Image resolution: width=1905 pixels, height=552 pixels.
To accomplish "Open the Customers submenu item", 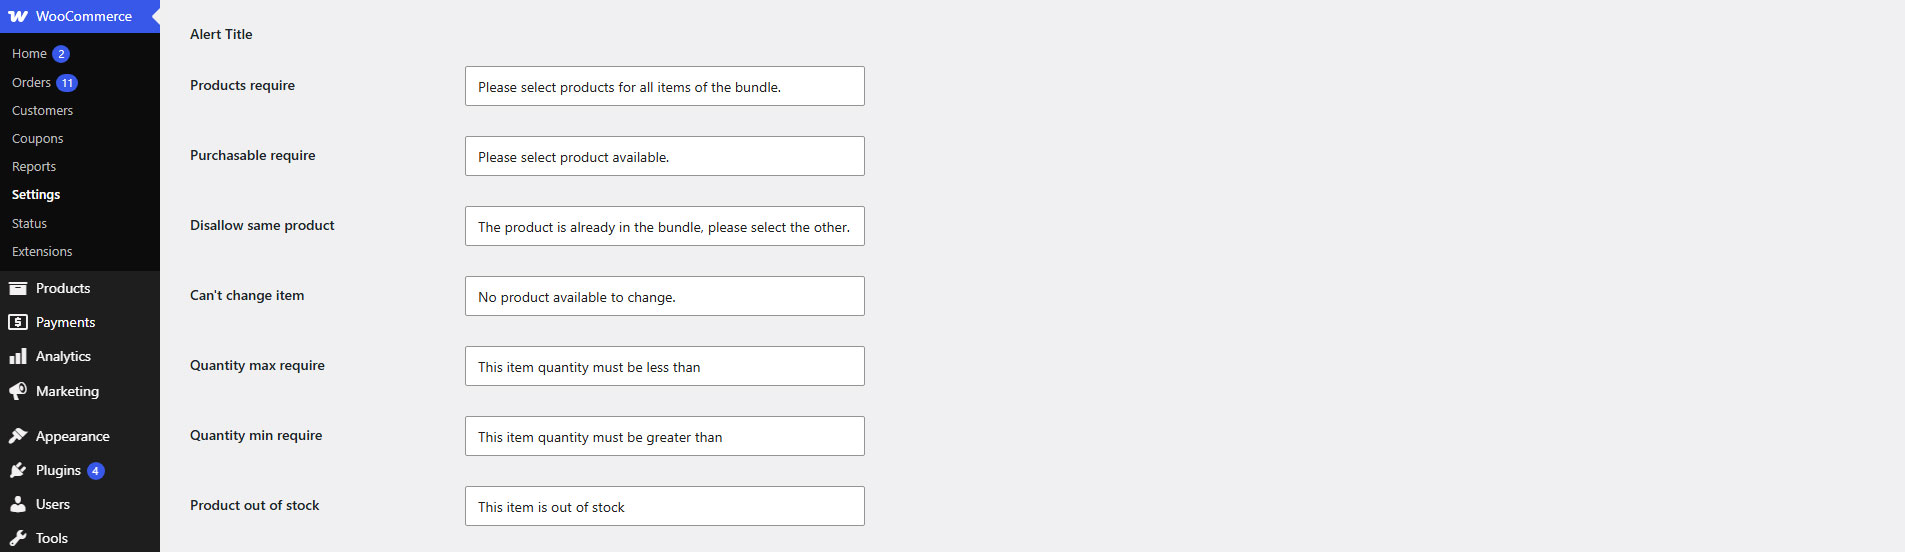I will (x=42, y=111).
